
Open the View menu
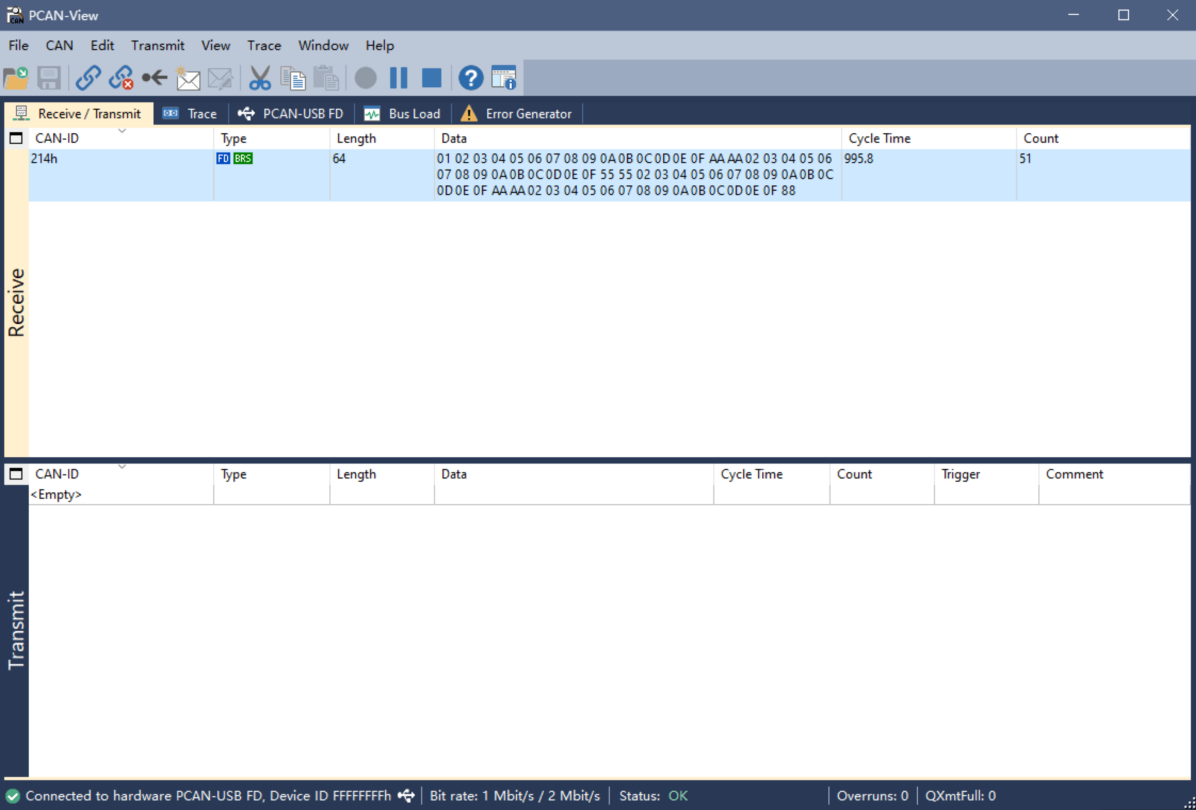tap(216, 46)
